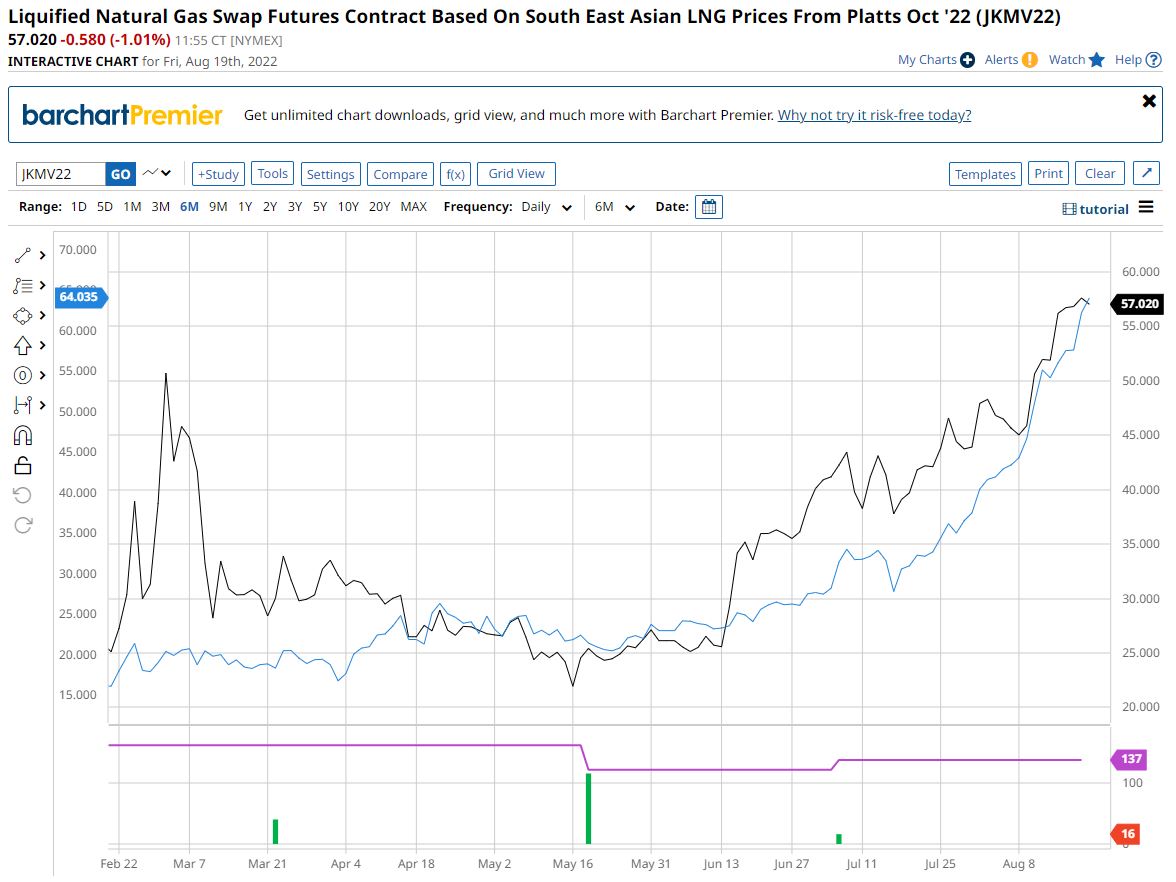
Task: Click the Alerts exclamation icon
Action: click(1031, 60)
